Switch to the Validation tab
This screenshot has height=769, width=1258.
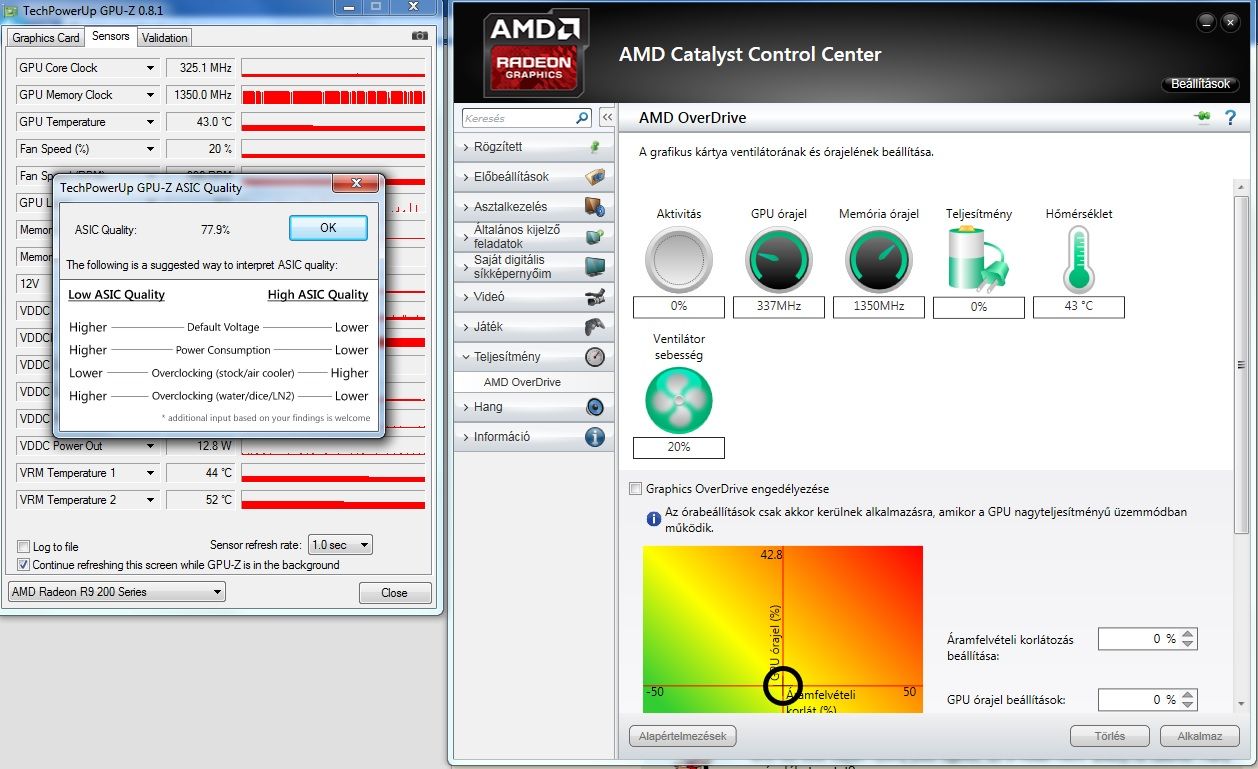point(164,38)
